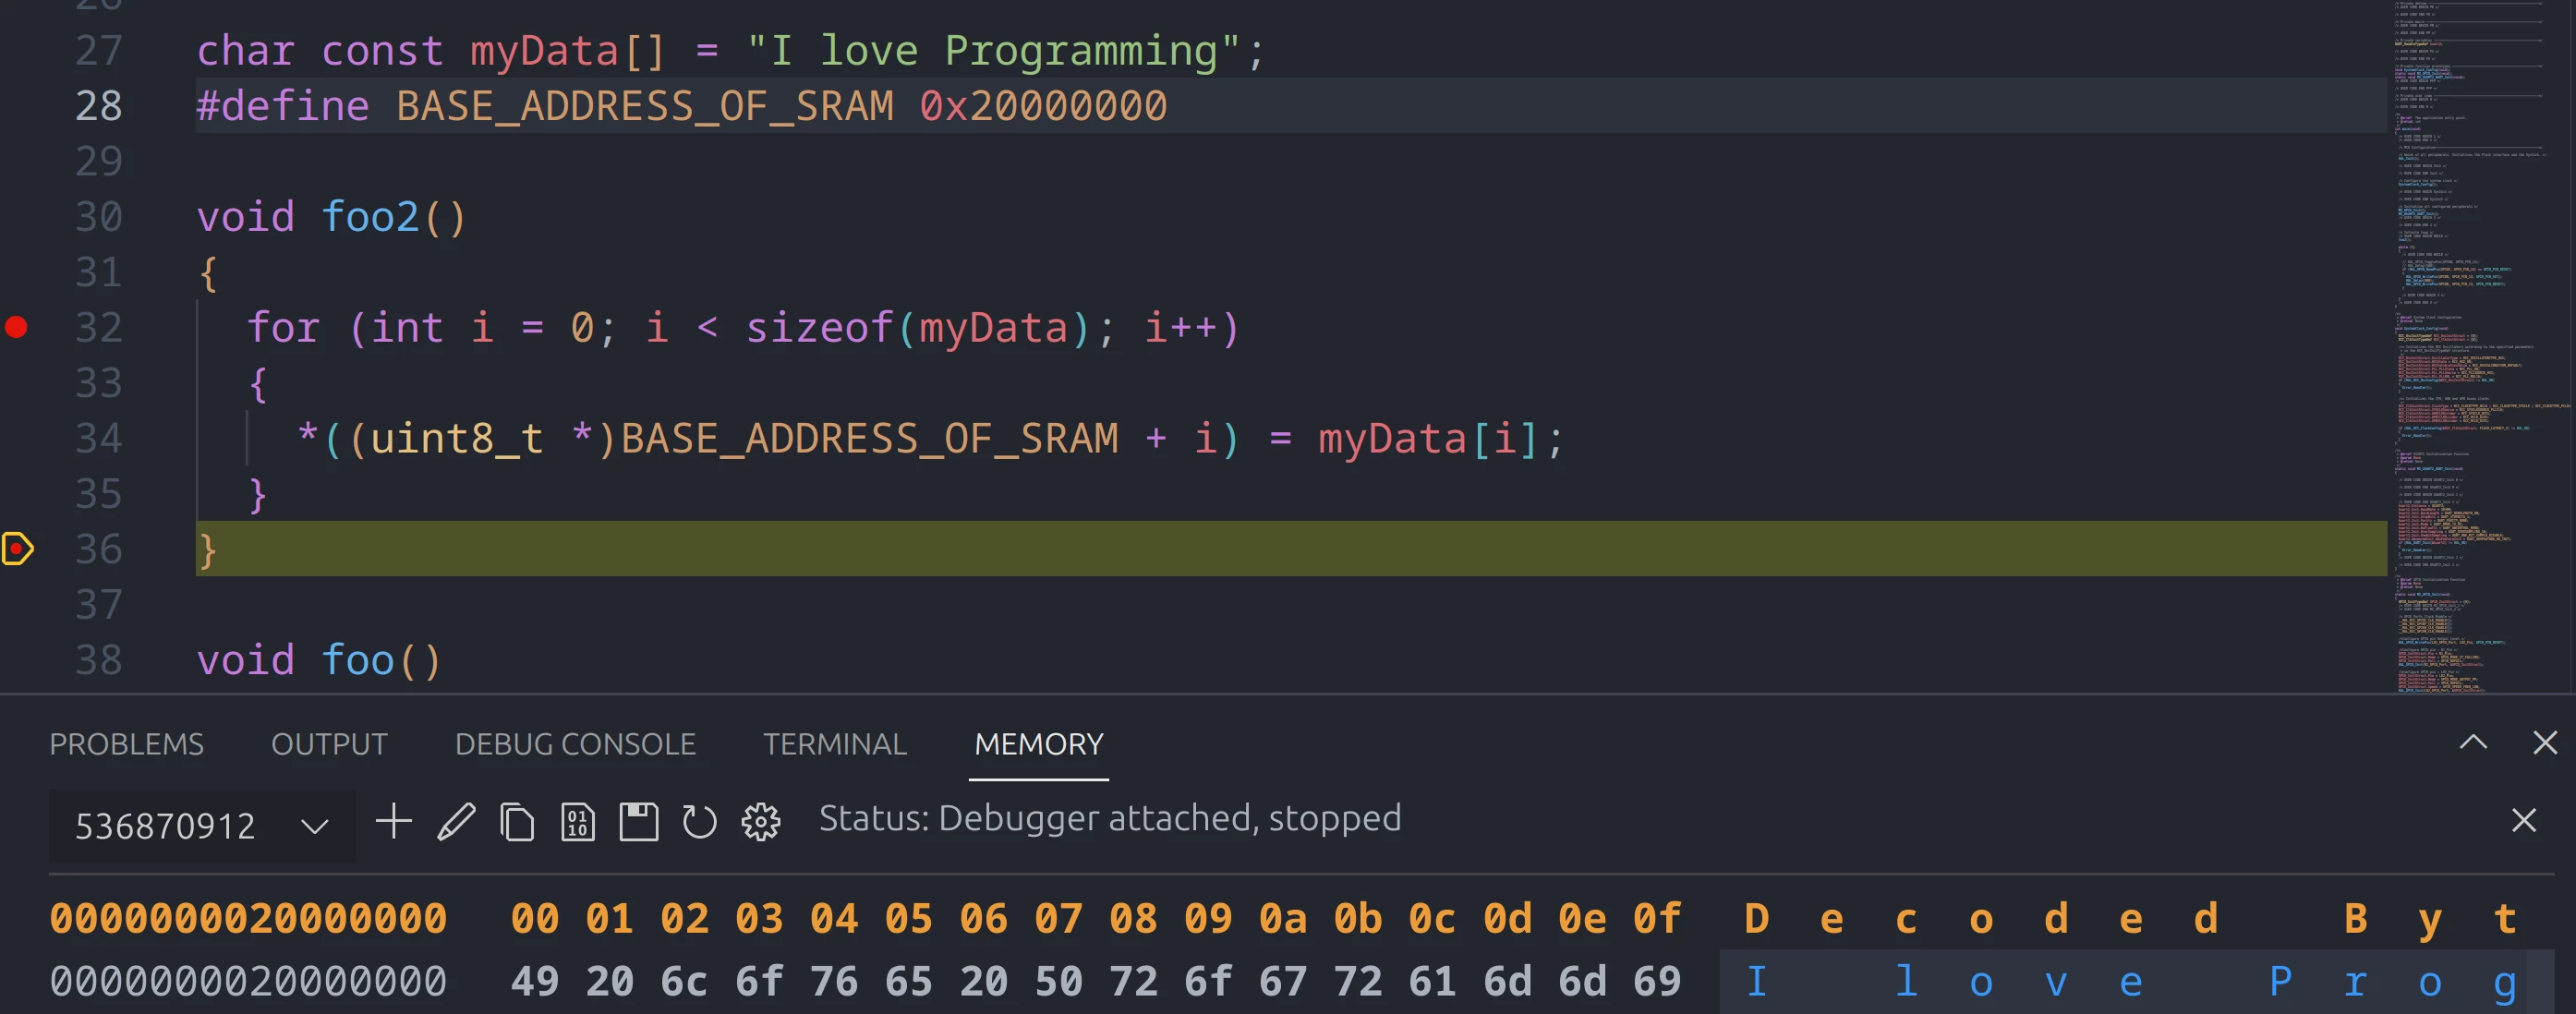Refresh the memory view

pos(699,822)
